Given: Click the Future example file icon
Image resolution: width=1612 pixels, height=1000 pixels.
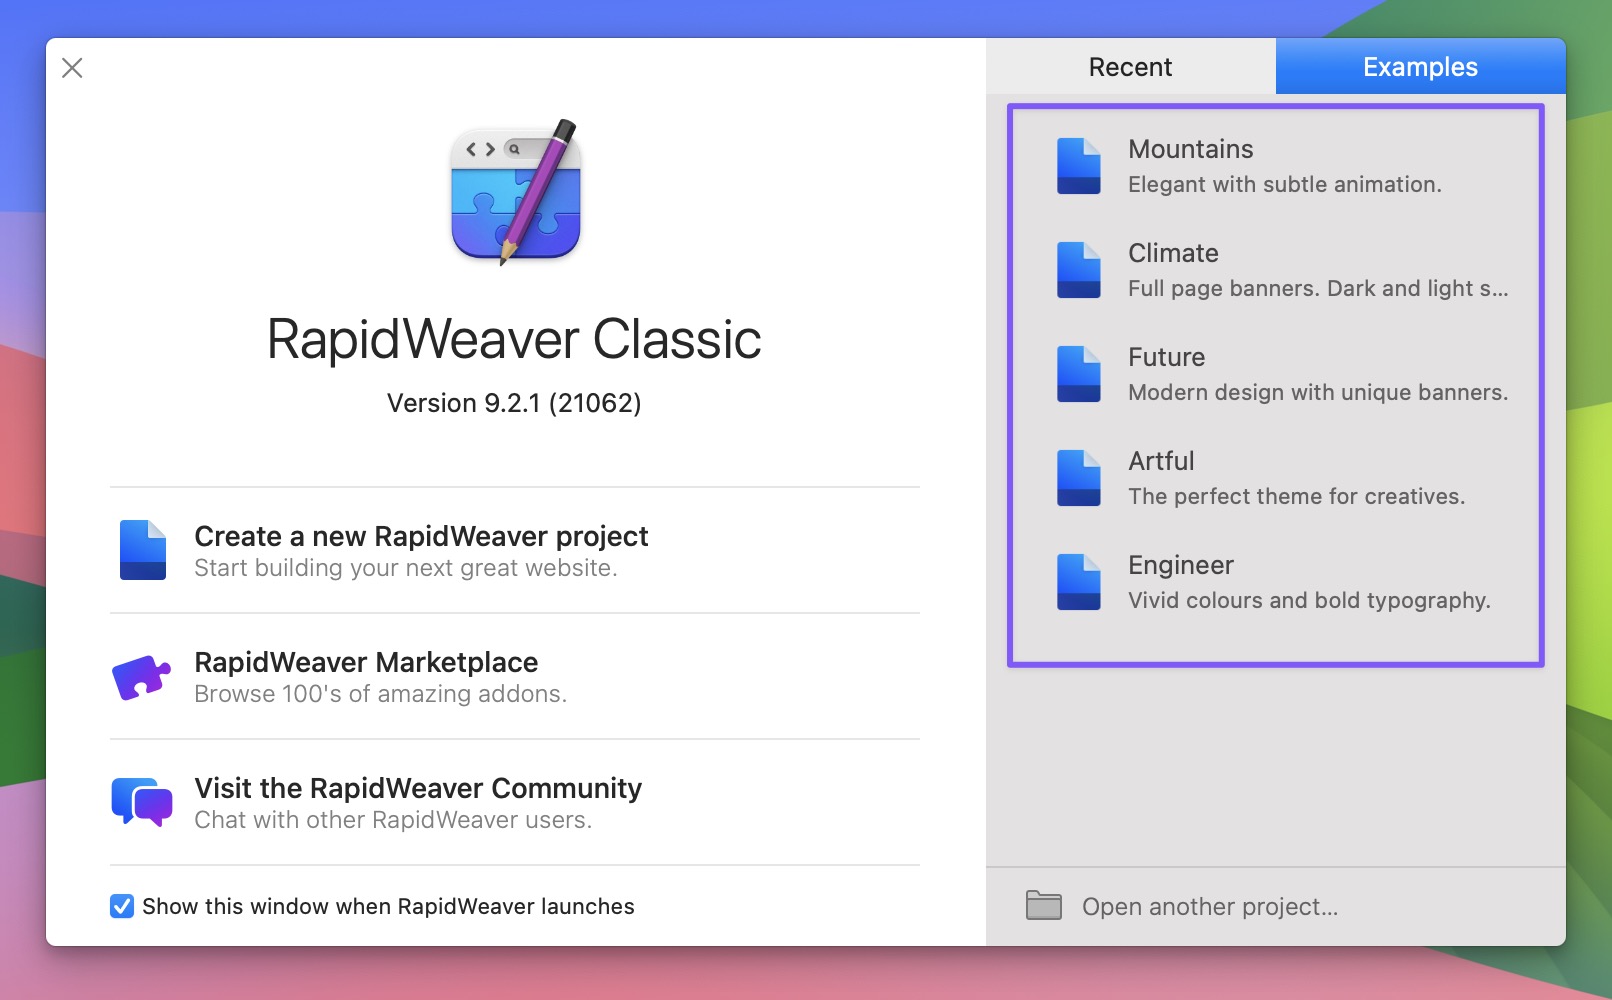Looking at the screenshot, I should tap(1078, 374).
